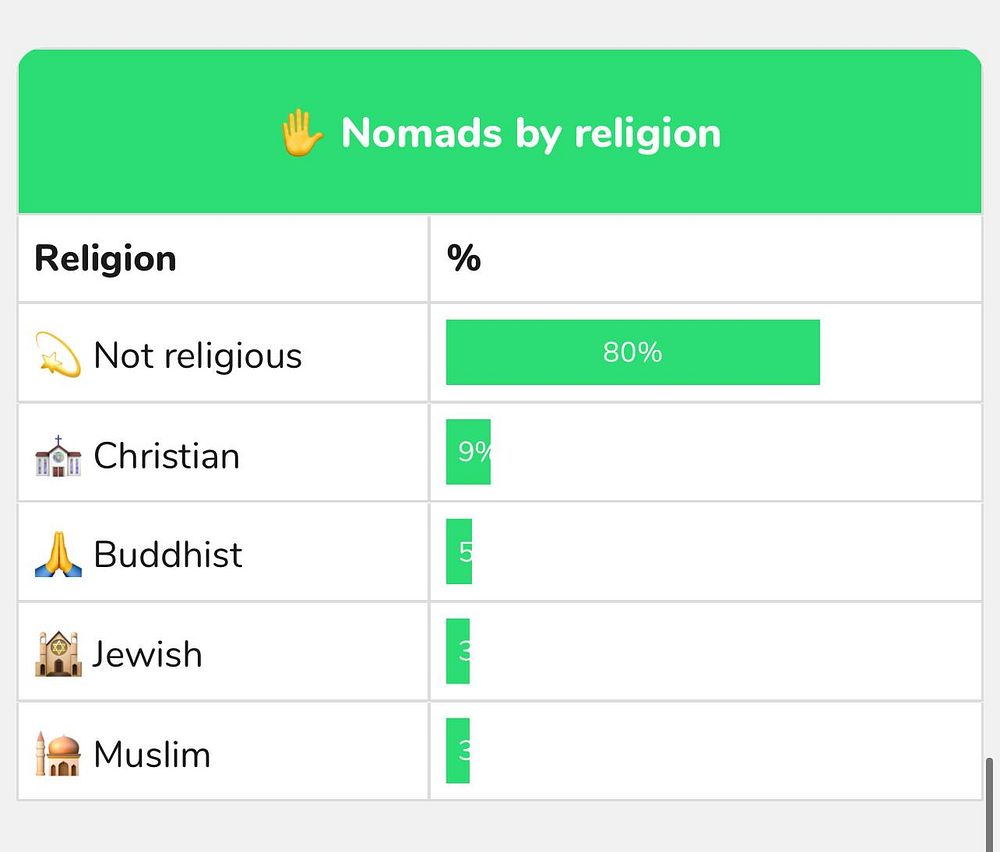The height and width of the screenshot is (852, 1000).
Task: Select the Buddhist row label
Action: (168, 554)
